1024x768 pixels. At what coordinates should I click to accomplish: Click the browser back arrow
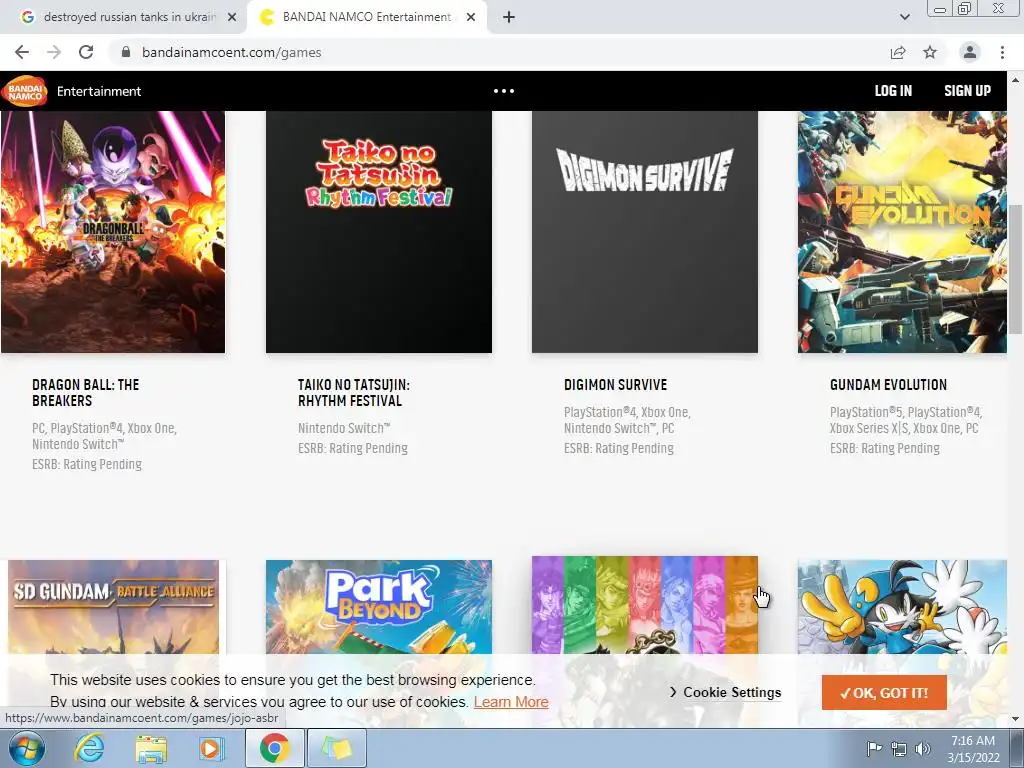(22, 52)
